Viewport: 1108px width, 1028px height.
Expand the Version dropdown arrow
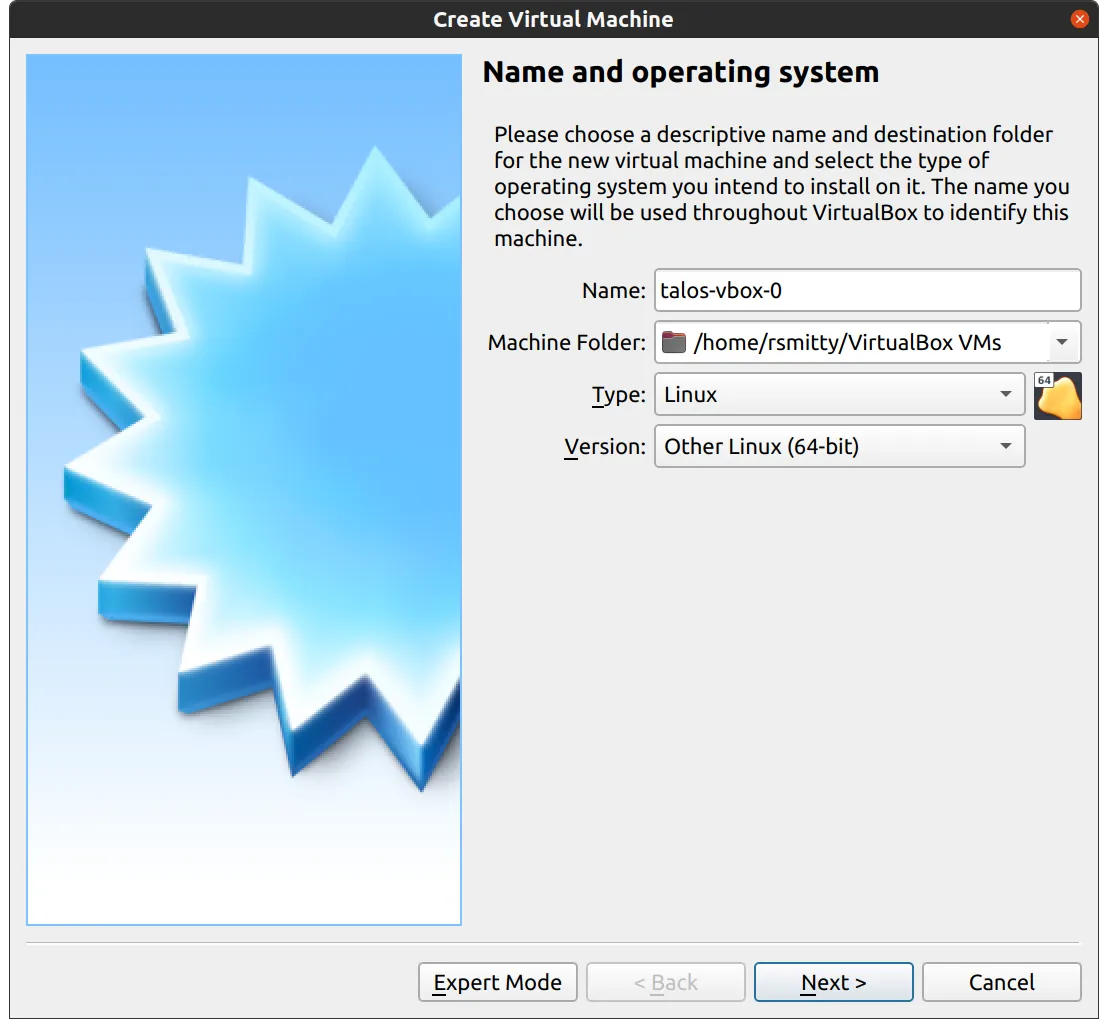(x=1006, y=447)
